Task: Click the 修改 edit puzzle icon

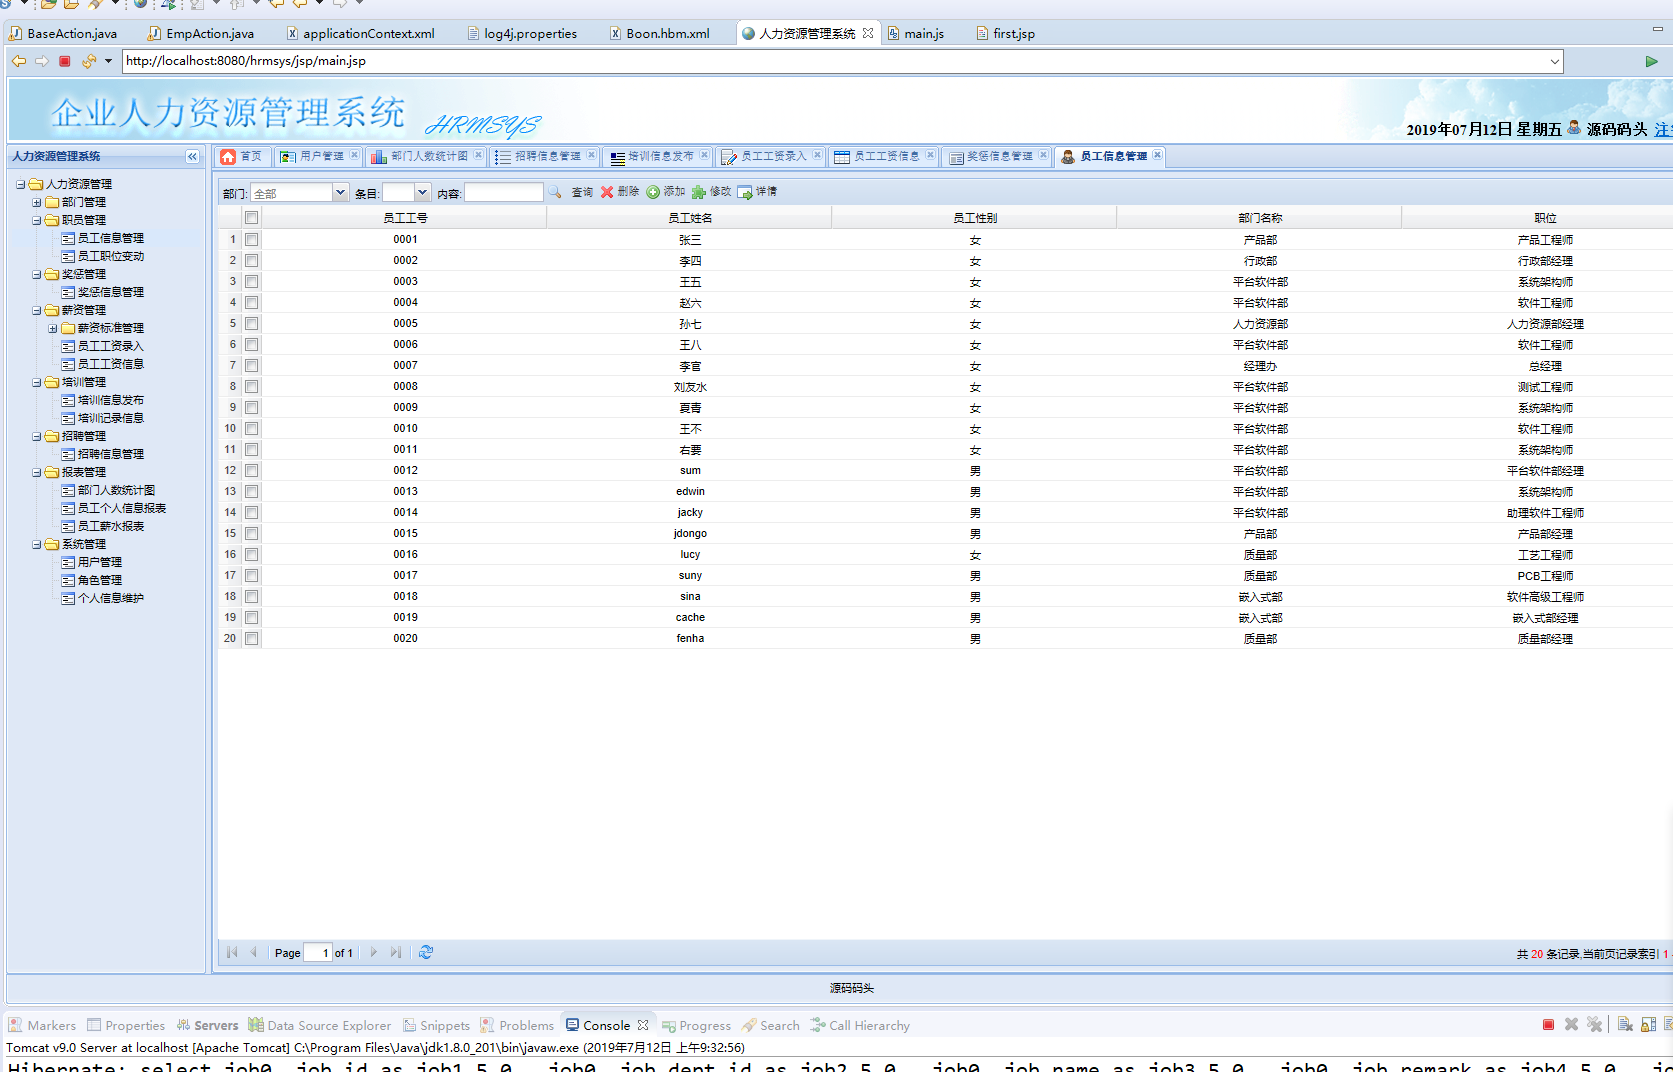Action: [x=699, y=192]
